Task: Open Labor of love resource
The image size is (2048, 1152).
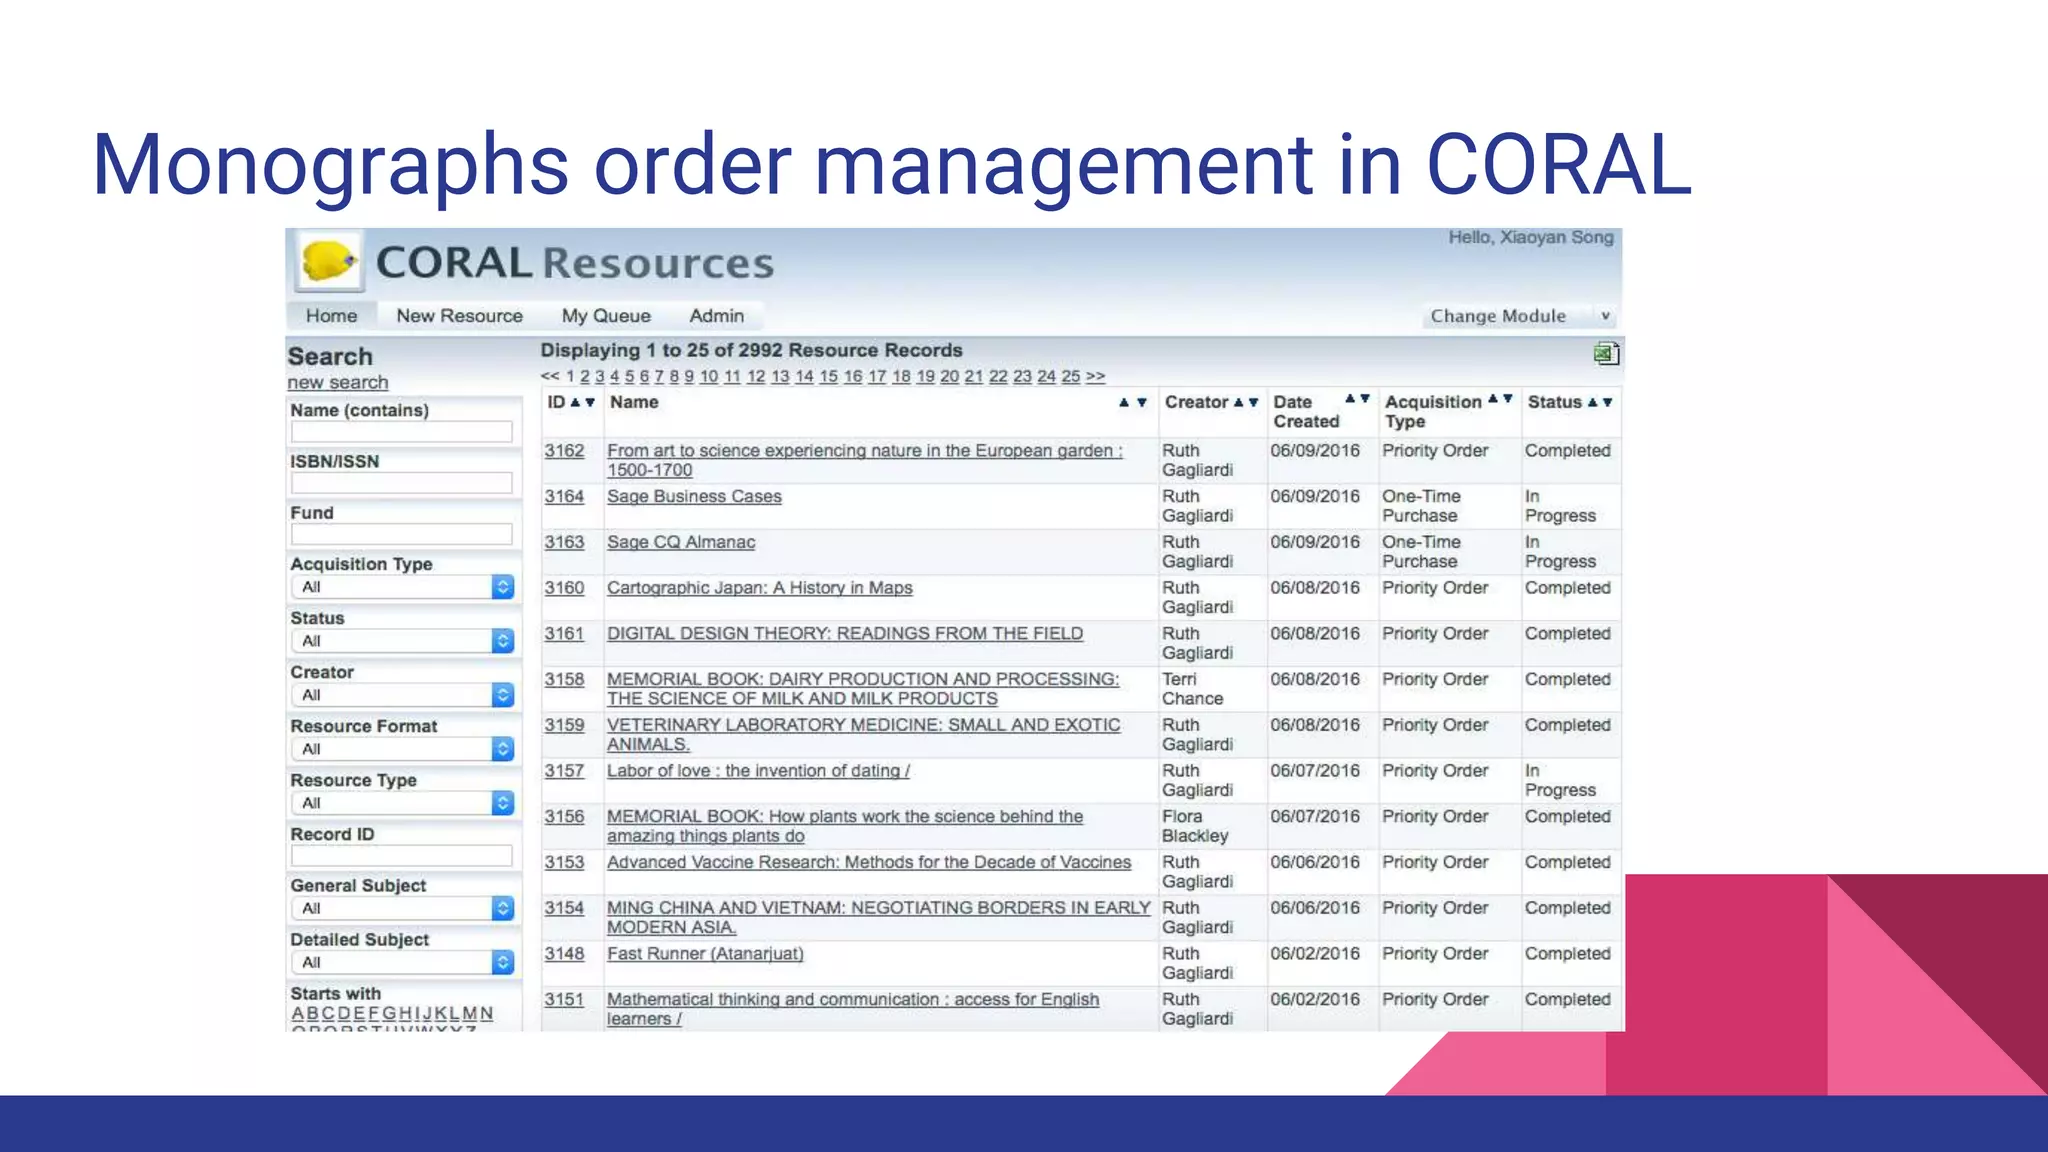Action: [758, 771]
